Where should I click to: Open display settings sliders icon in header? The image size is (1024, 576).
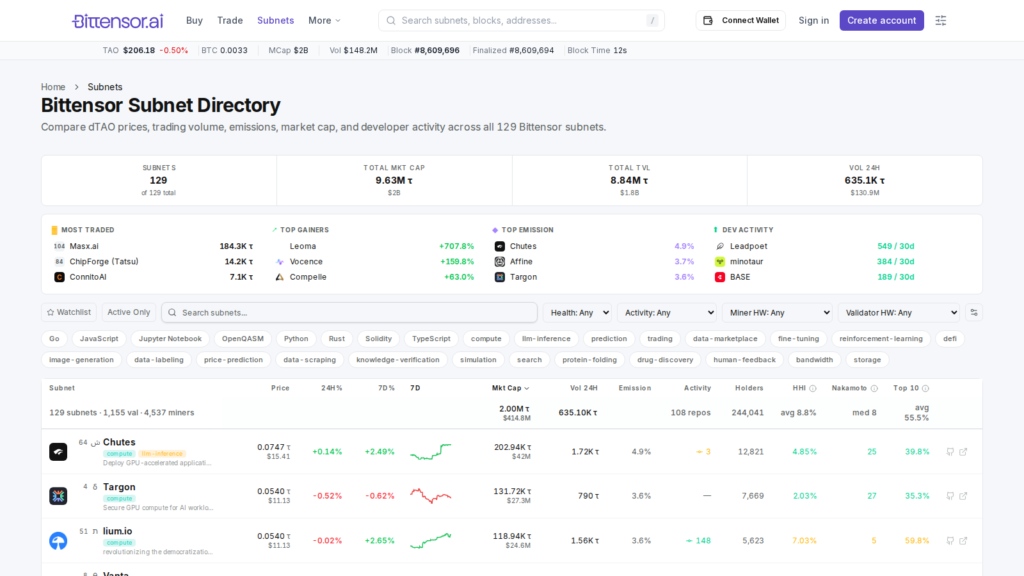(x=940, y=20)
